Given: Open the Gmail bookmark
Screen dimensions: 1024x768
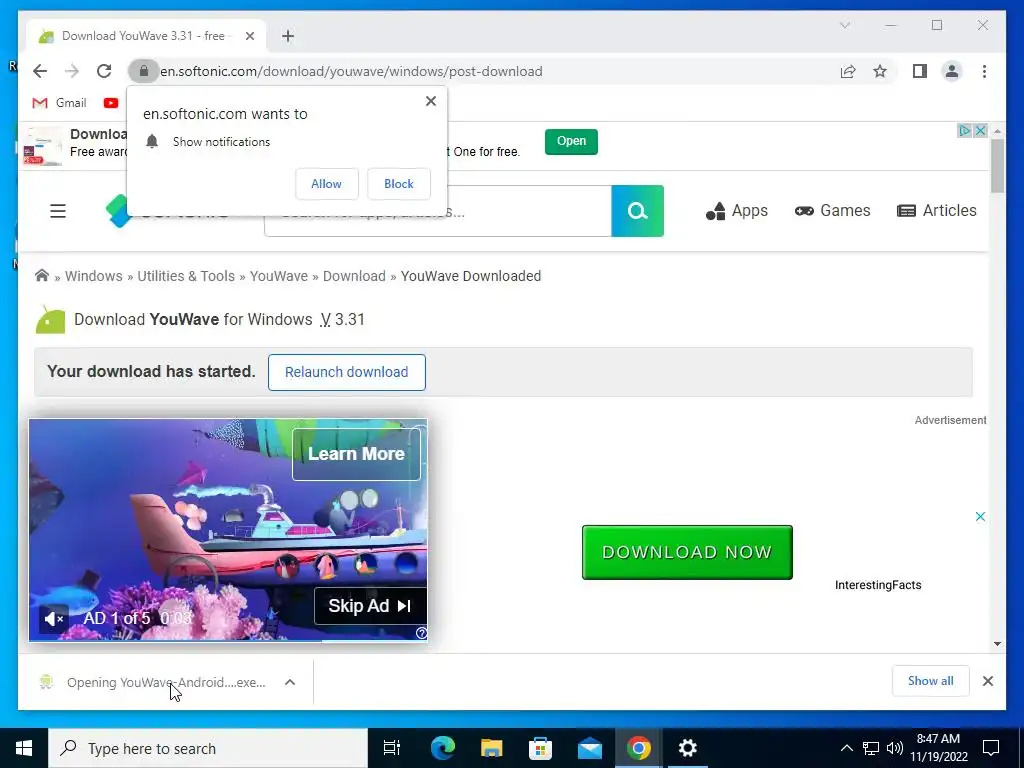Looking at the screenshot, I should point(59,103).
